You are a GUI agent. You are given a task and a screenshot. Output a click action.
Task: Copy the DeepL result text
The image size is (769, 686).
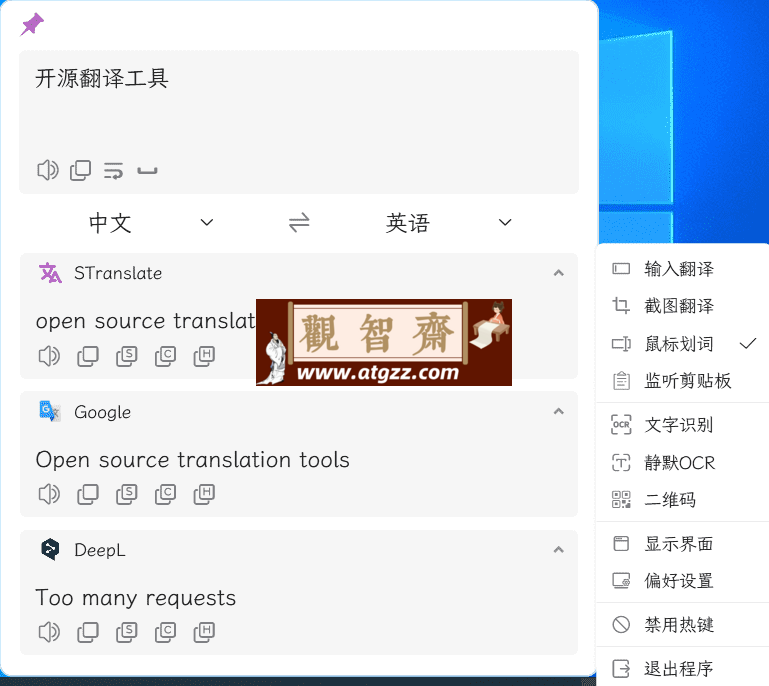click(88, 632)
